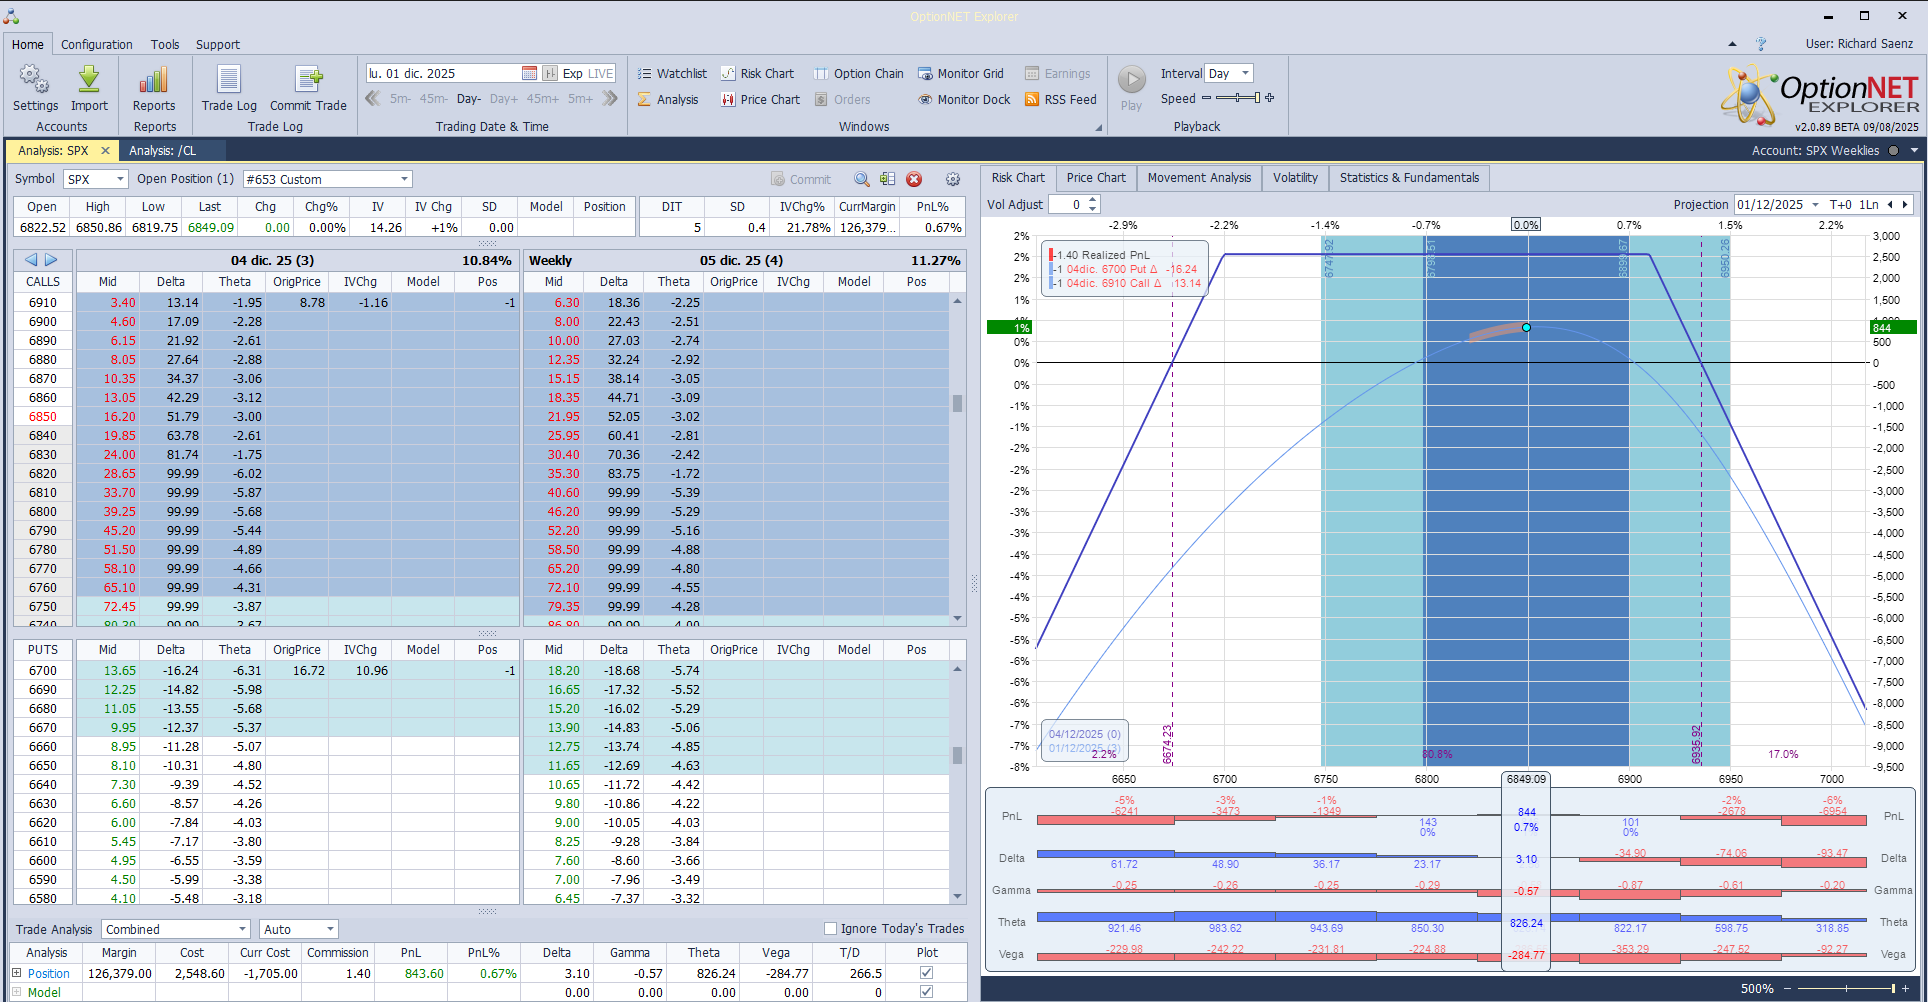Image resolution: width=1928 pixels, height=1002 pixels.
Task: Click the expiration jump icon next to Exp
Action: pos(550,73)
